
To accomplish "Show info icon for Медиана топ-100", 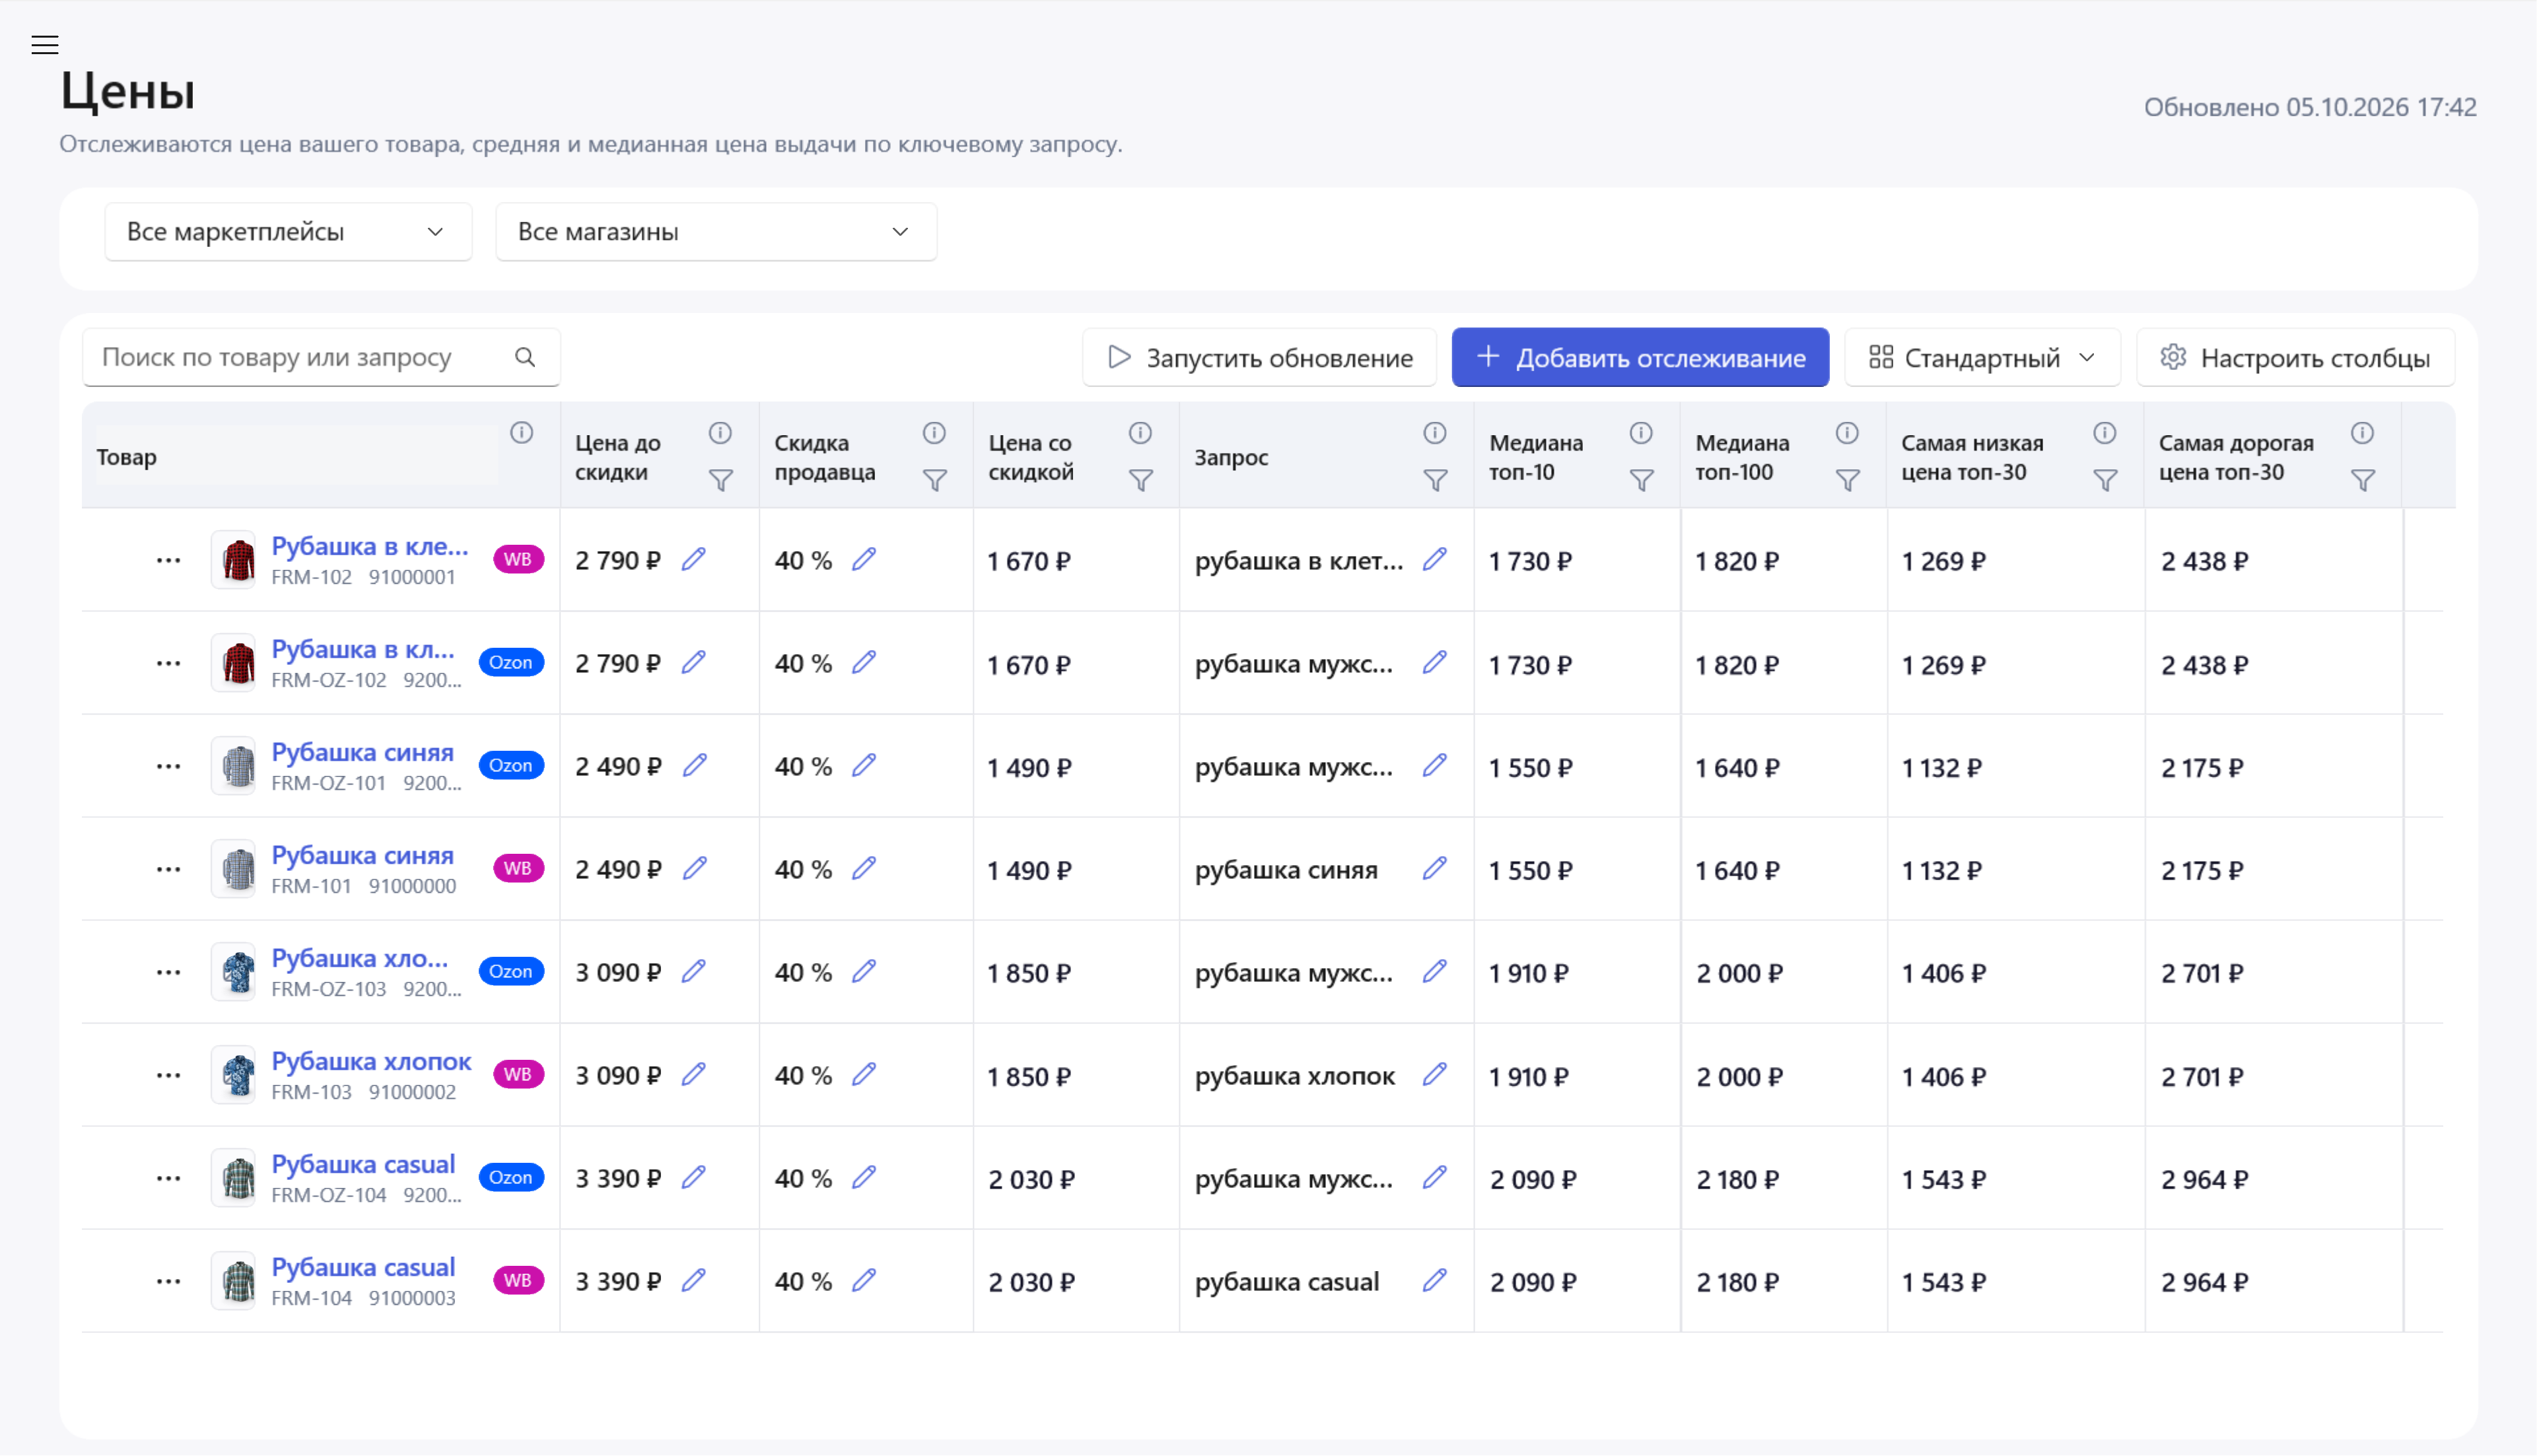I will (1847, 433).
